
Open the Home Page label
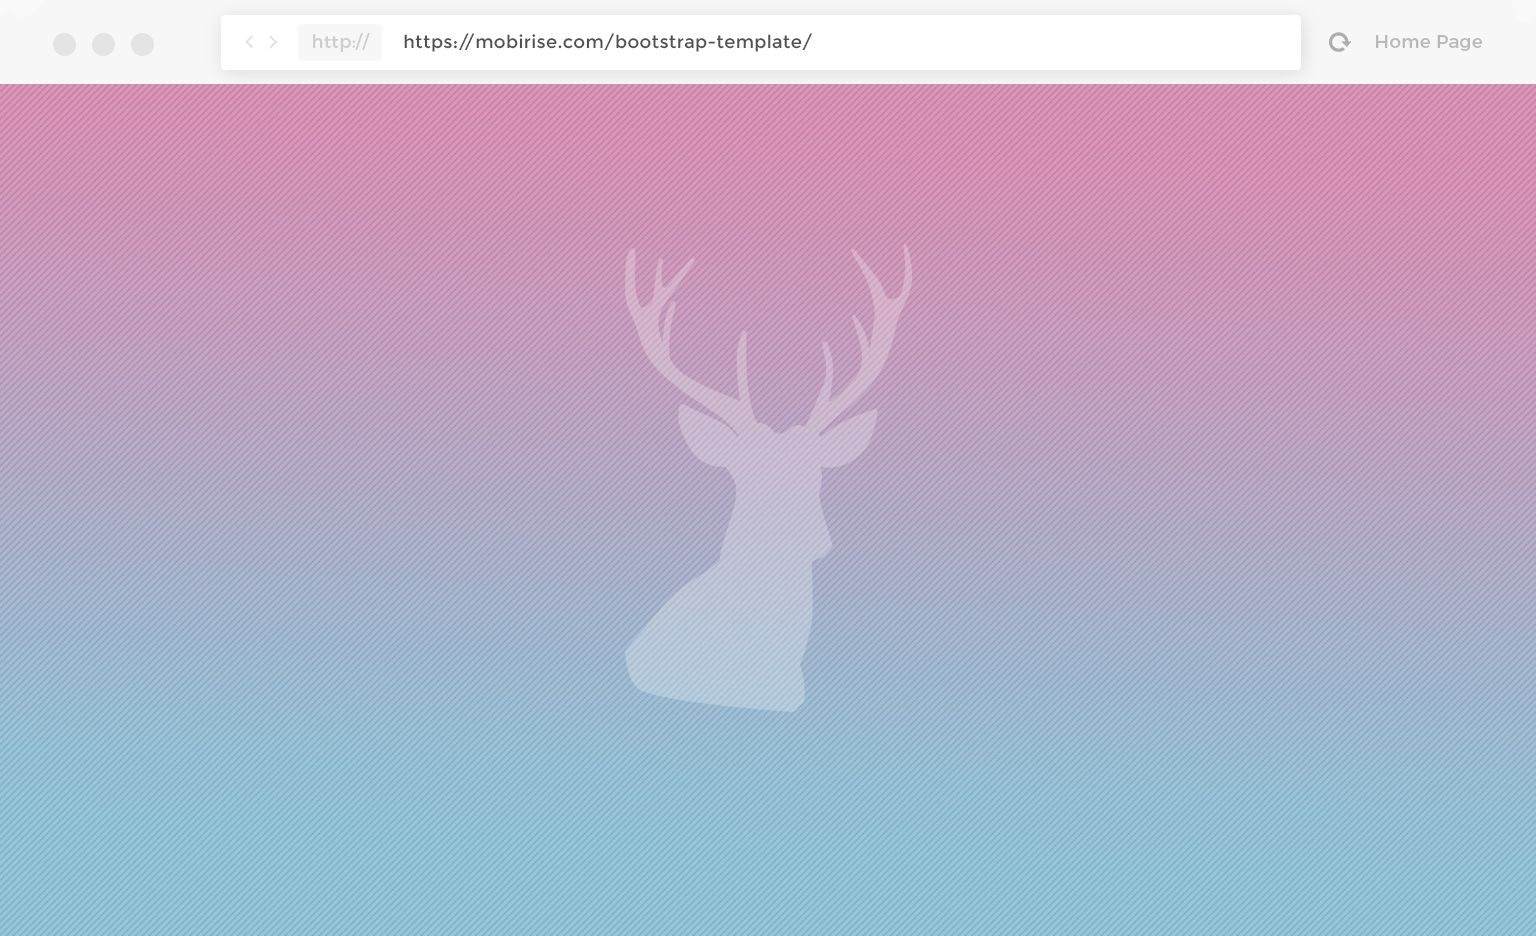pos(1427,42)
